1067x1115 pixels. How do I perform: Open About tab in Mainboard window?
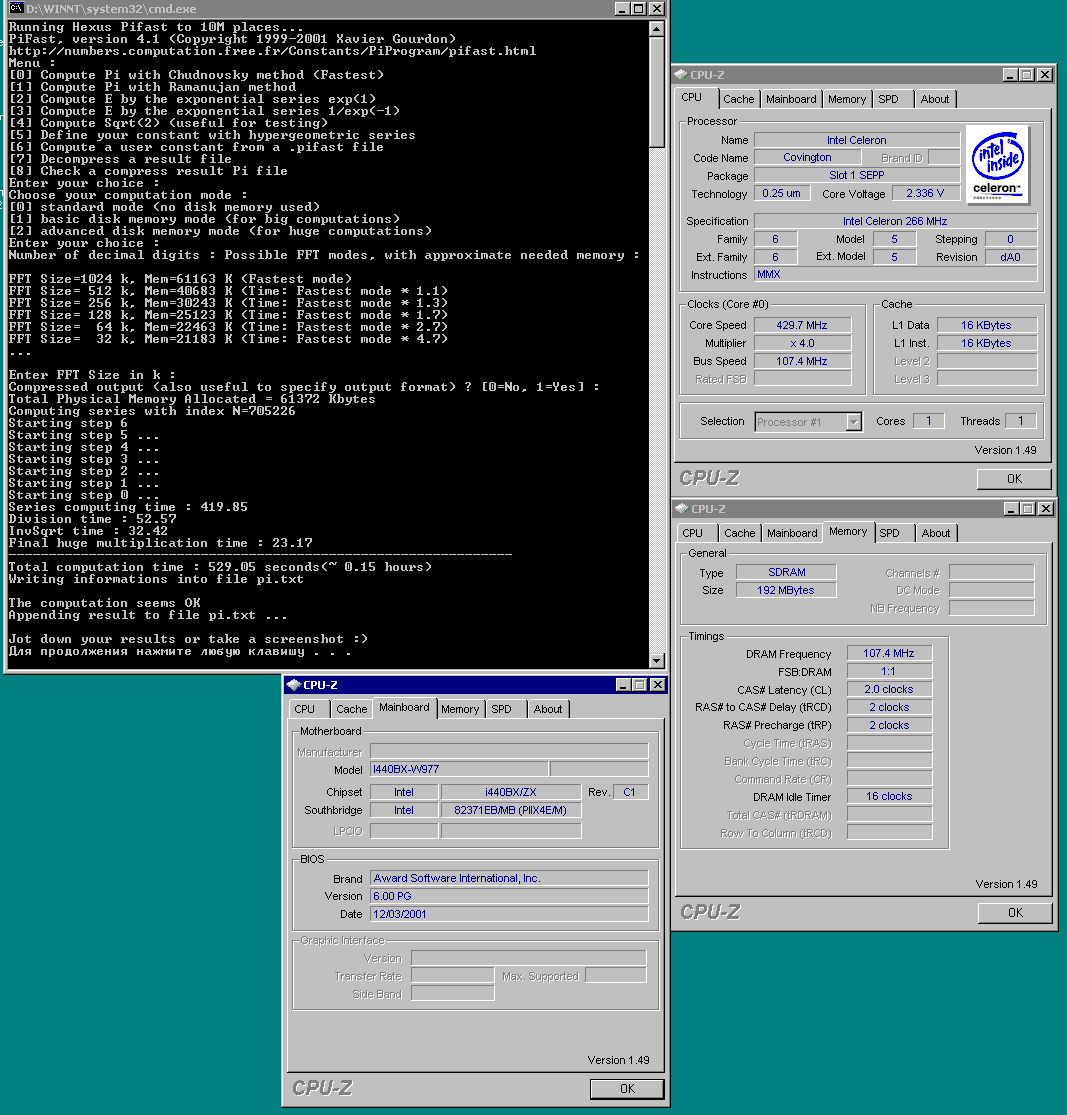[x=548, y=709]
